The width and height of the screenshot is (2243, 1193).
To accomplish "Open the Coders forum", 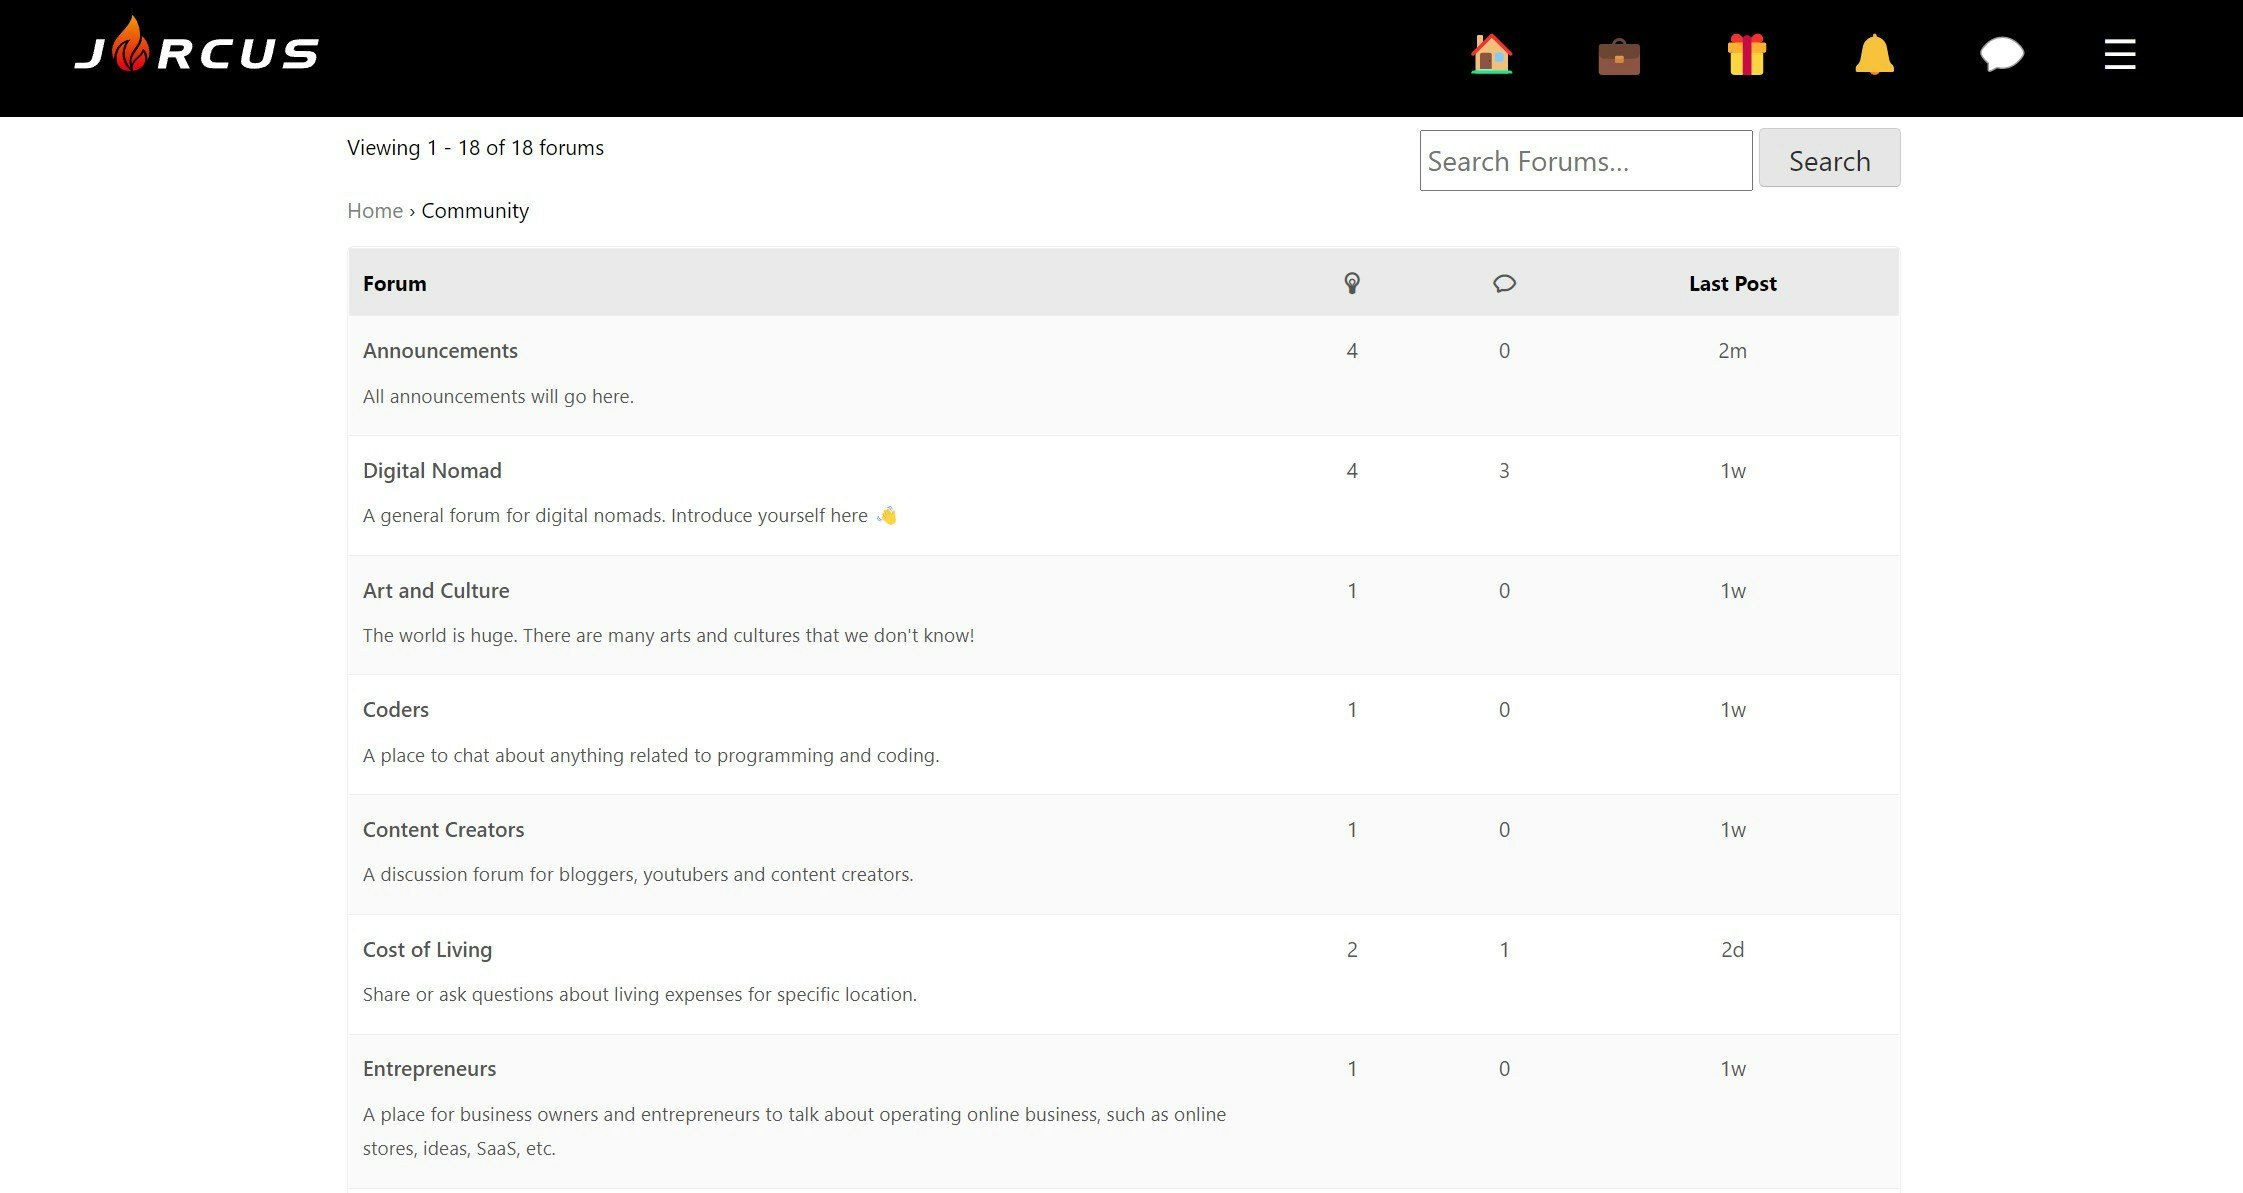I will click(395, 710).
